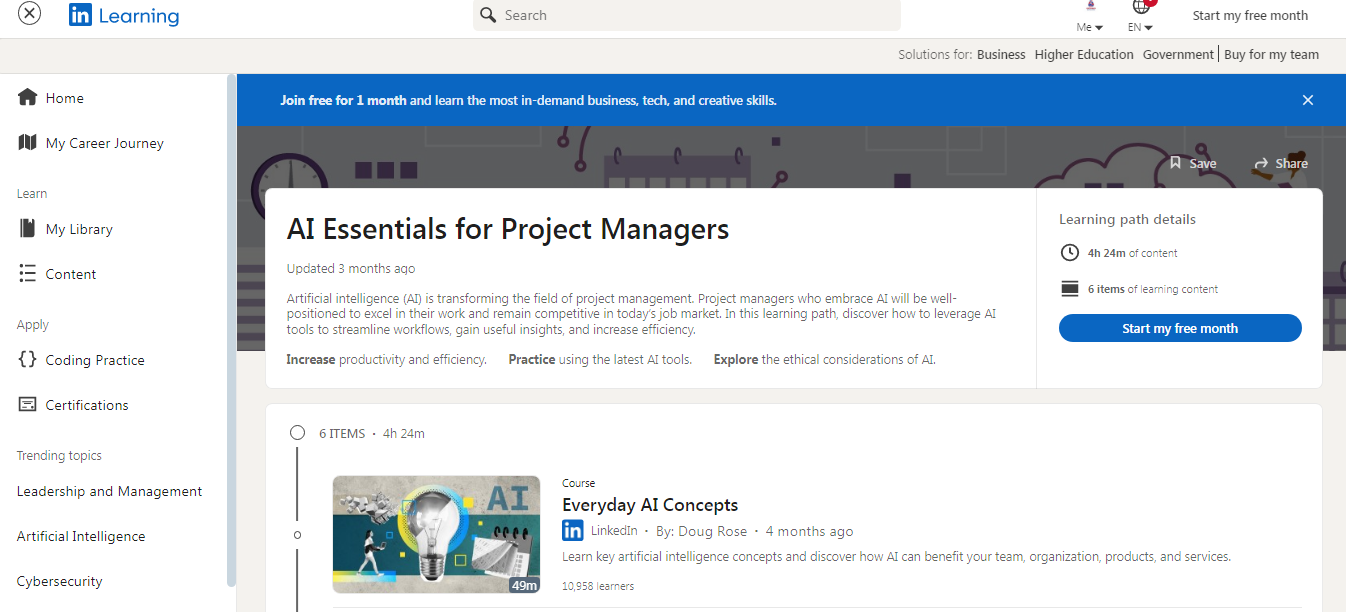Screen dimensions: 1346x612
Task: Open My Career Journey map icon
Action: pyautogui.click(x=28, y=143)
